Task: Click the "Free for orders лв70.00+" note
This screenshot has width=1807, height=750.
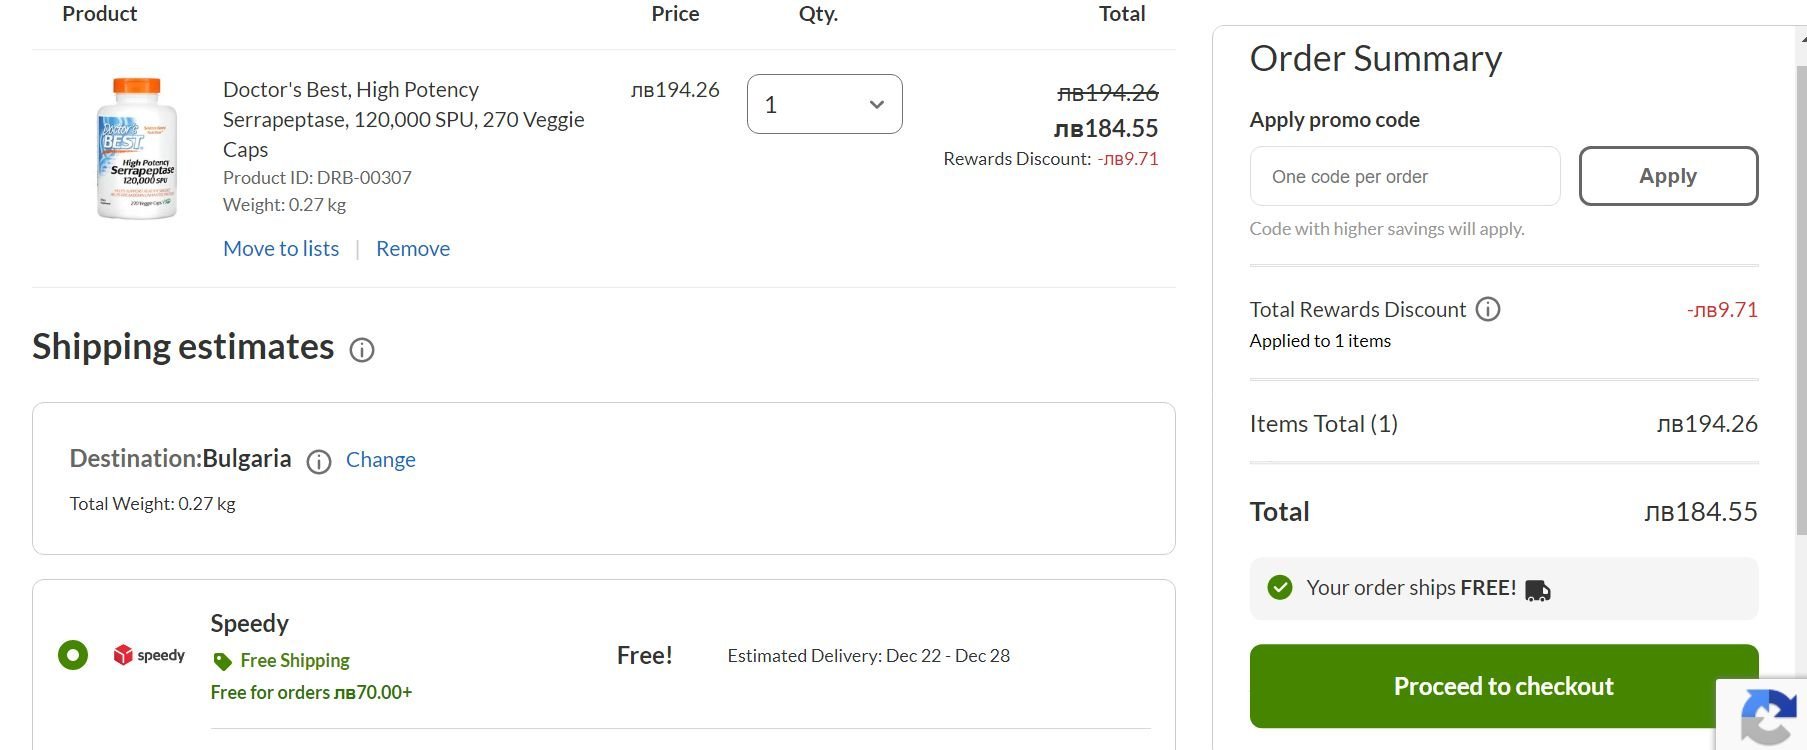Action: coord(311,692)
